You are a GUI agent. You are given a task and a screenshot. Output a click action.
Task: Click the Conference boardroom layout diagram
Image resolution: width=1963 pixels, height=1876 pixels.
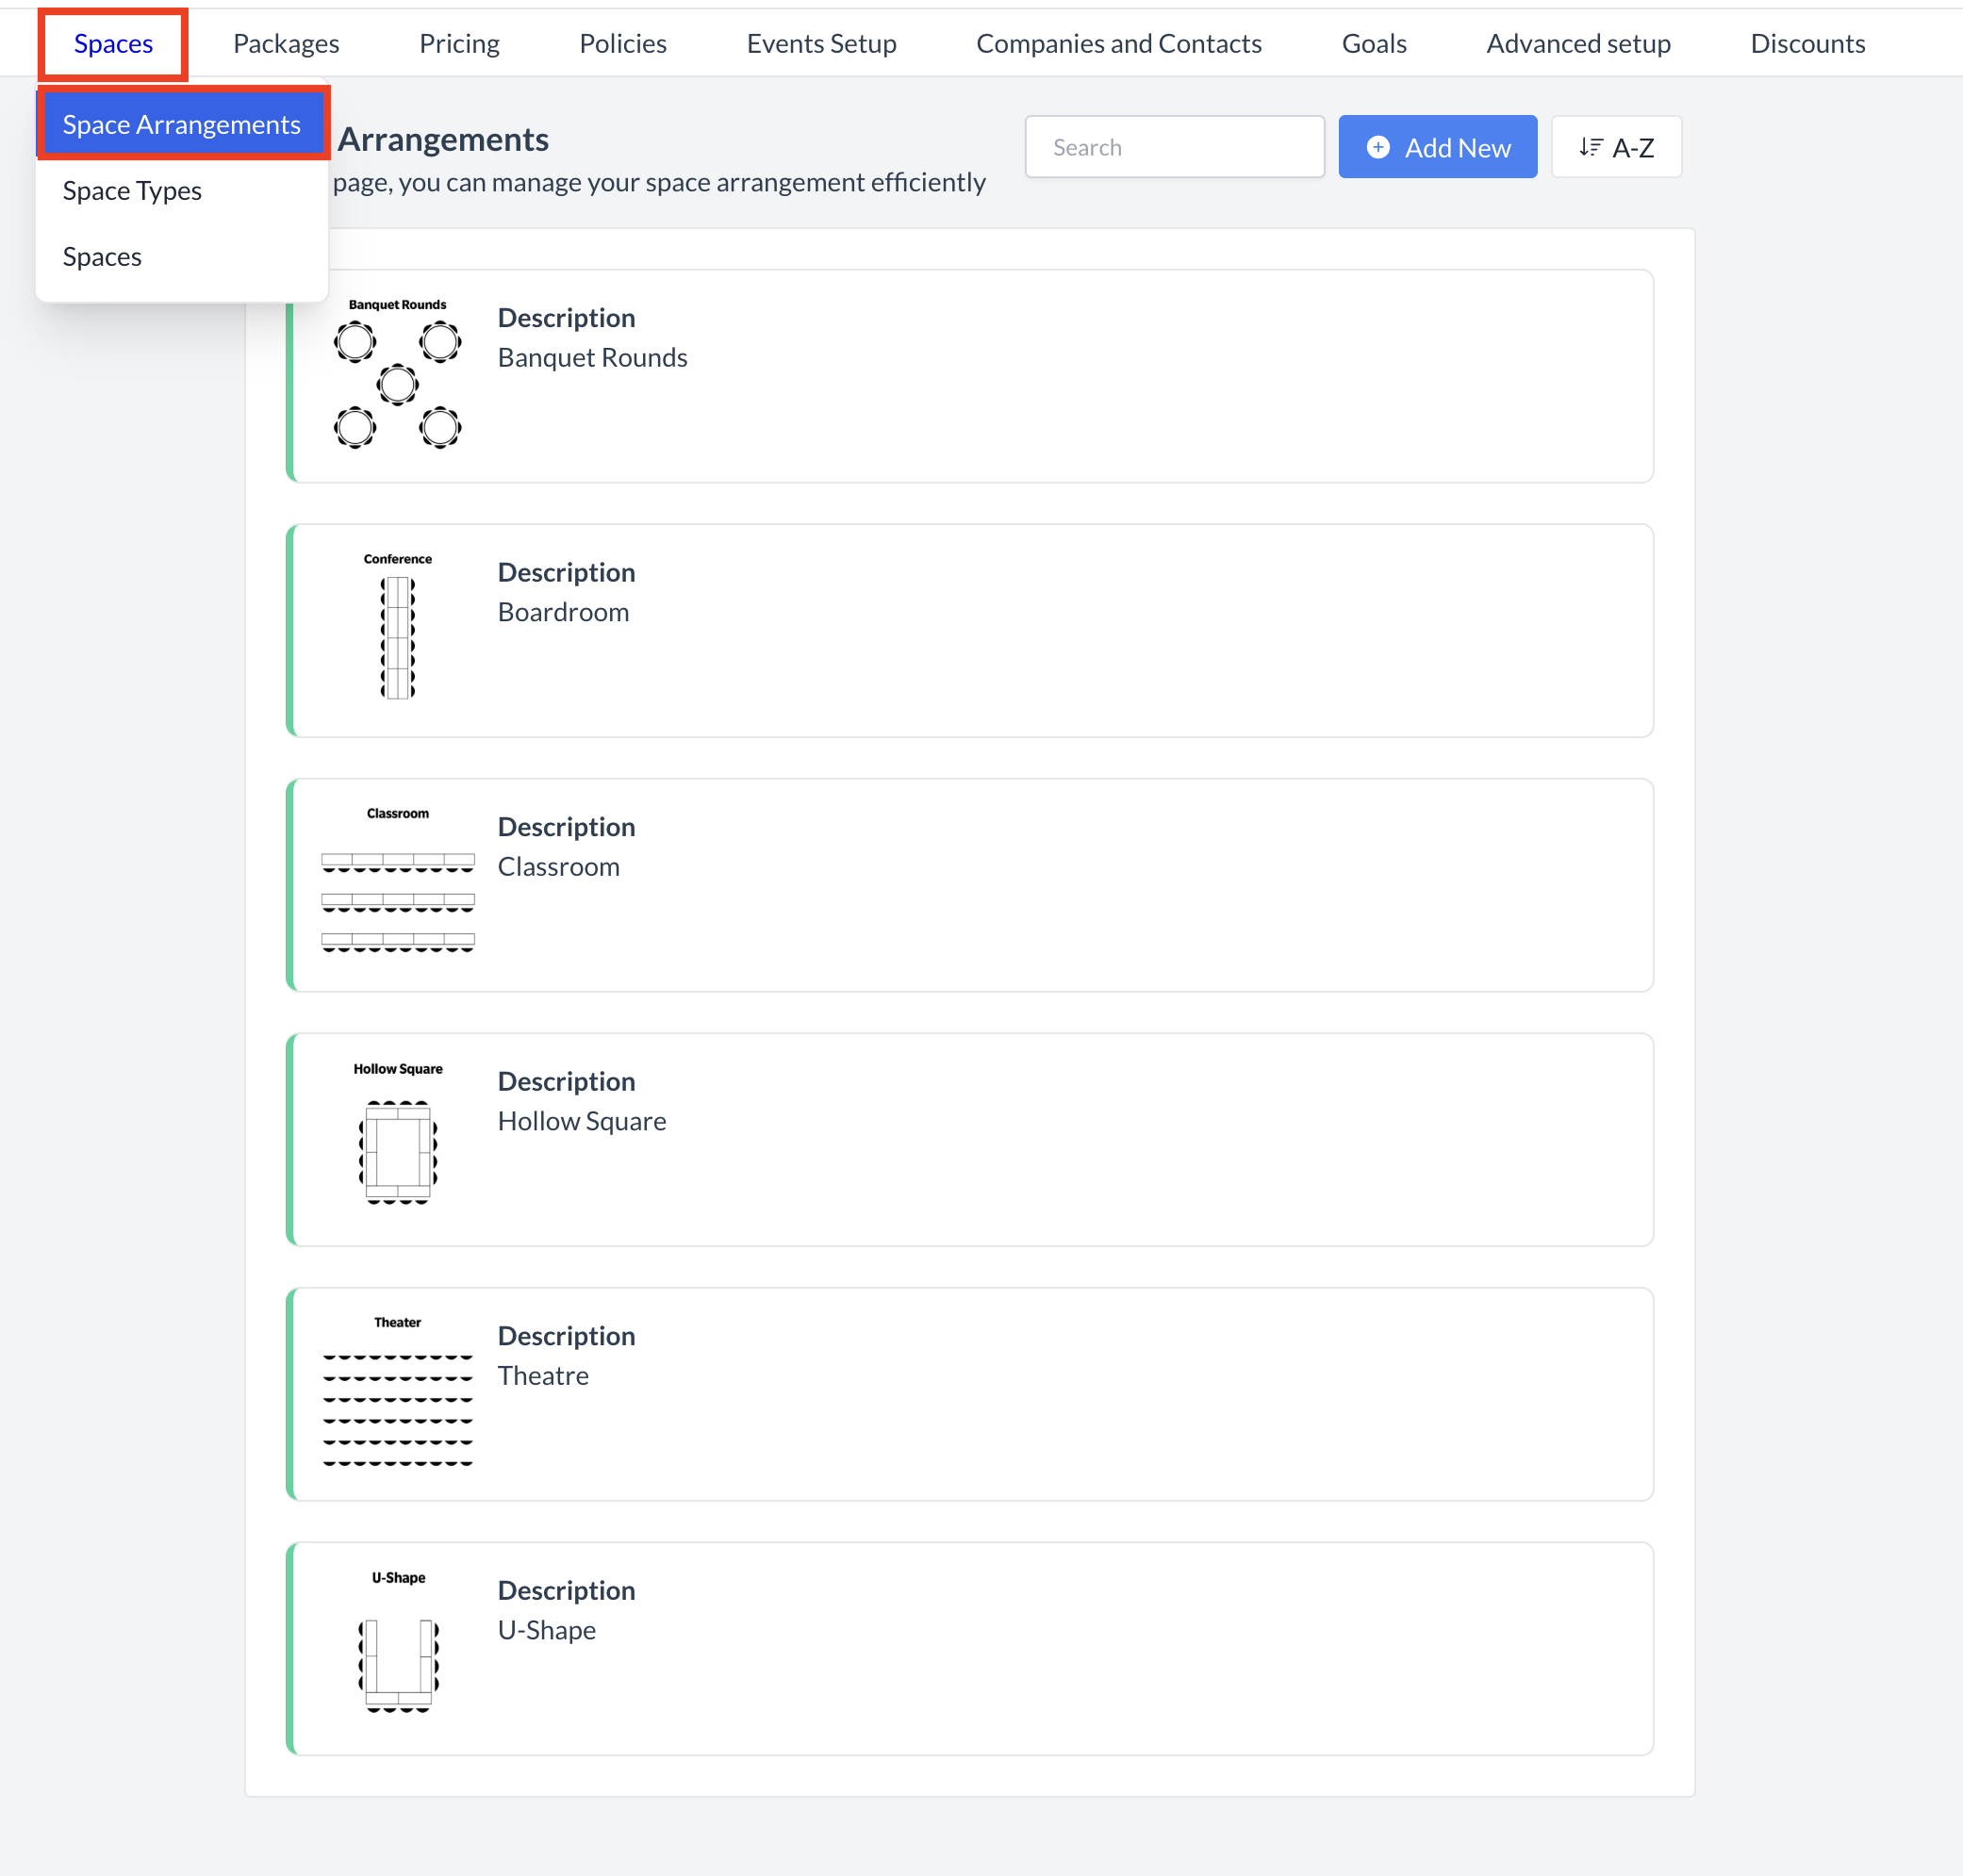397,630
